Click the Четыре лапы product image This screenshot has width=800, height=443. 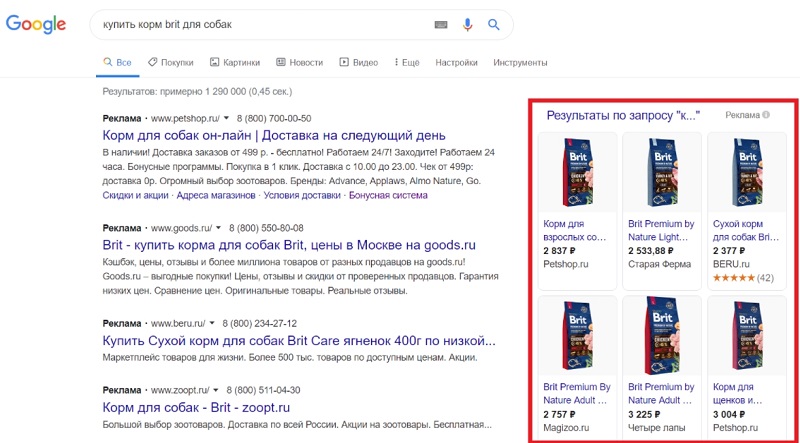[662, 335]
